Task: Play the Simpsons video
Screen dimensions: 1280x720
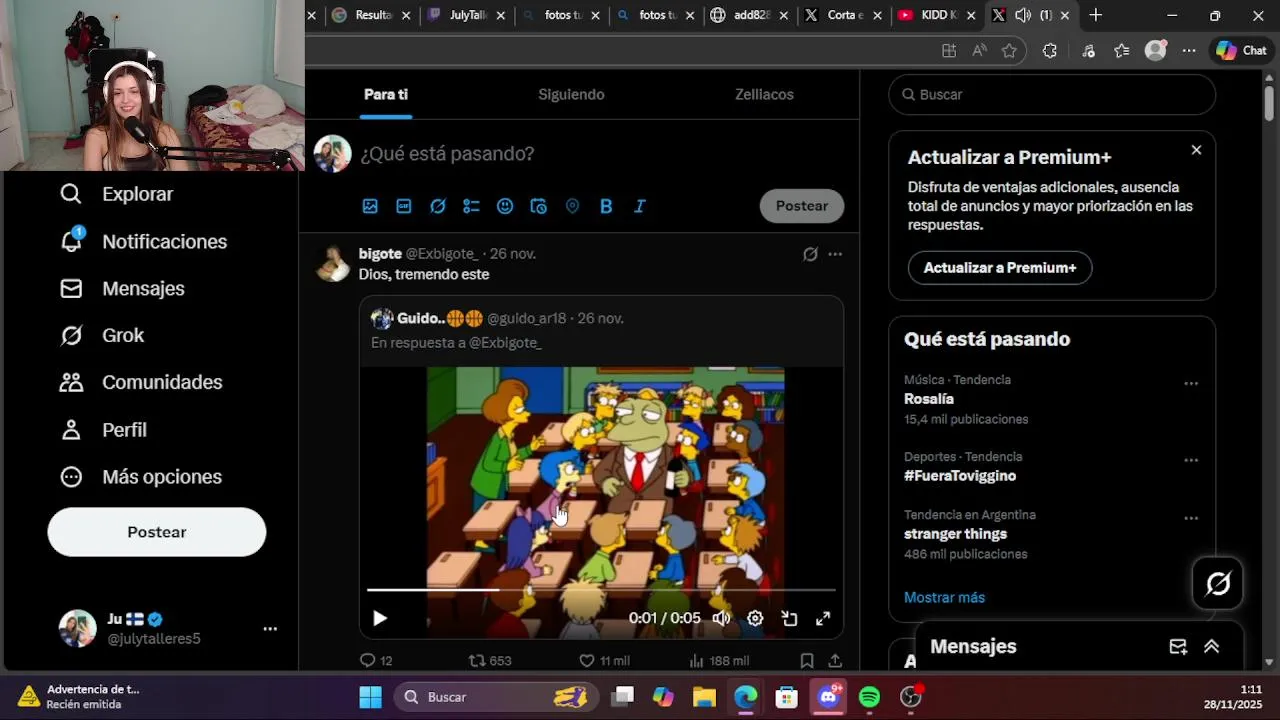Action: click(x=380, y=618)
